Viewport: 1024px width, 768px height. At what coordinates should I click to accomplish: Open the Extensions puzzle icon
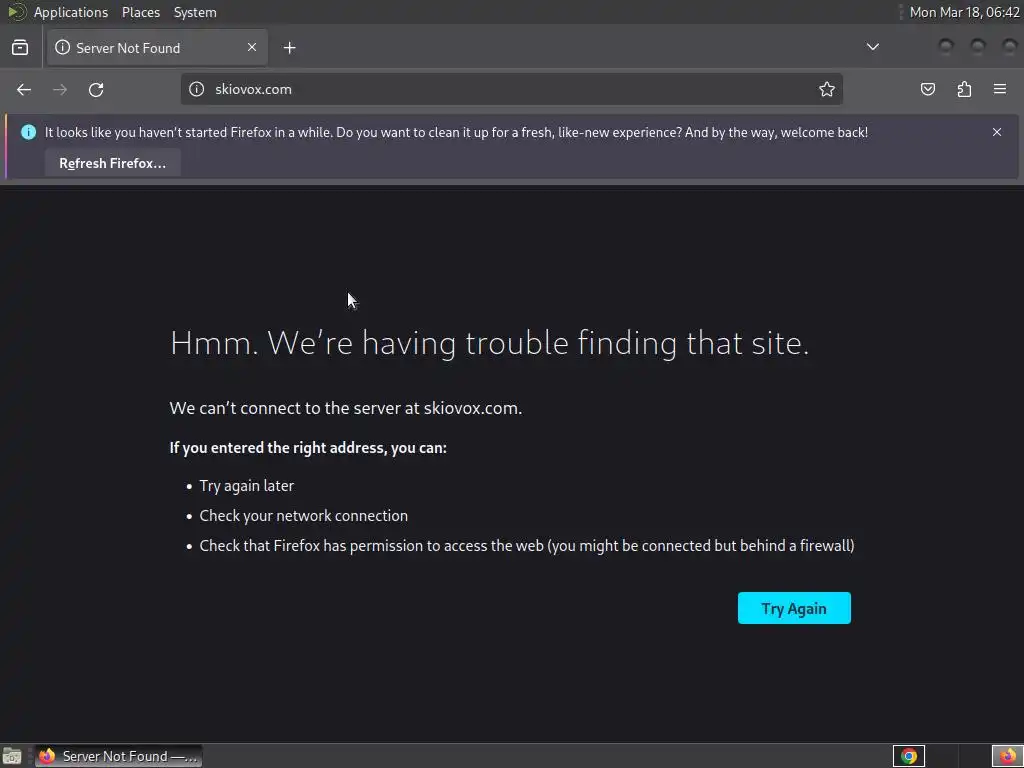tap(964, 89)
